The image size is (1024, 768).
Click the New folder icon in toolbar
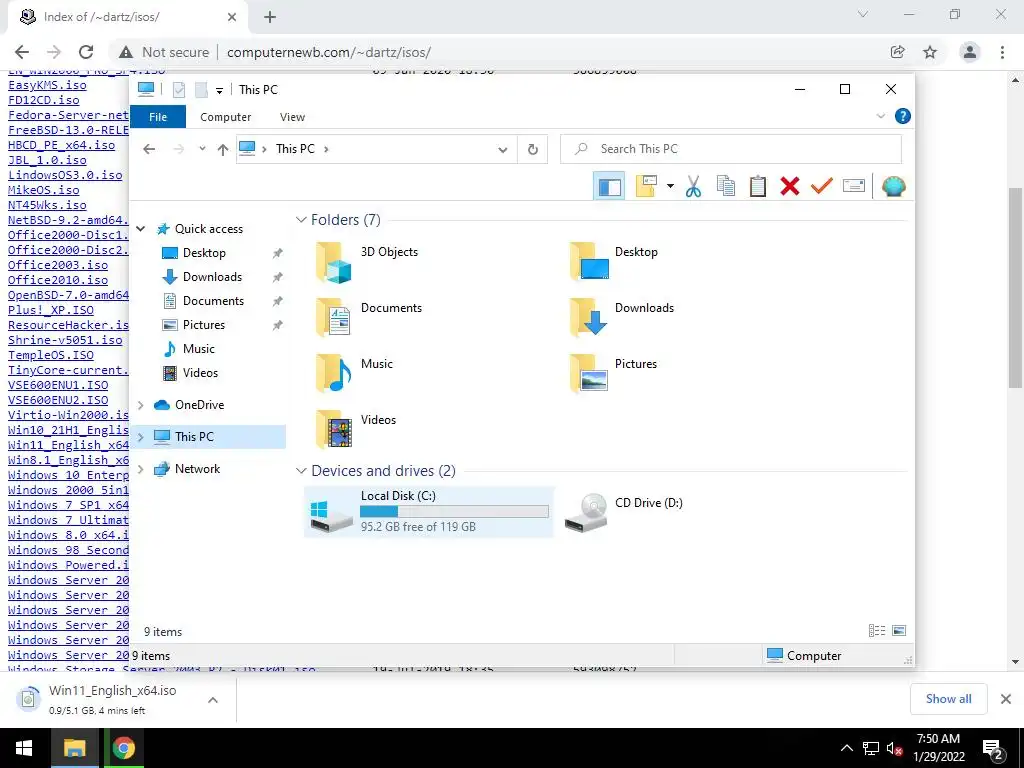646,187
